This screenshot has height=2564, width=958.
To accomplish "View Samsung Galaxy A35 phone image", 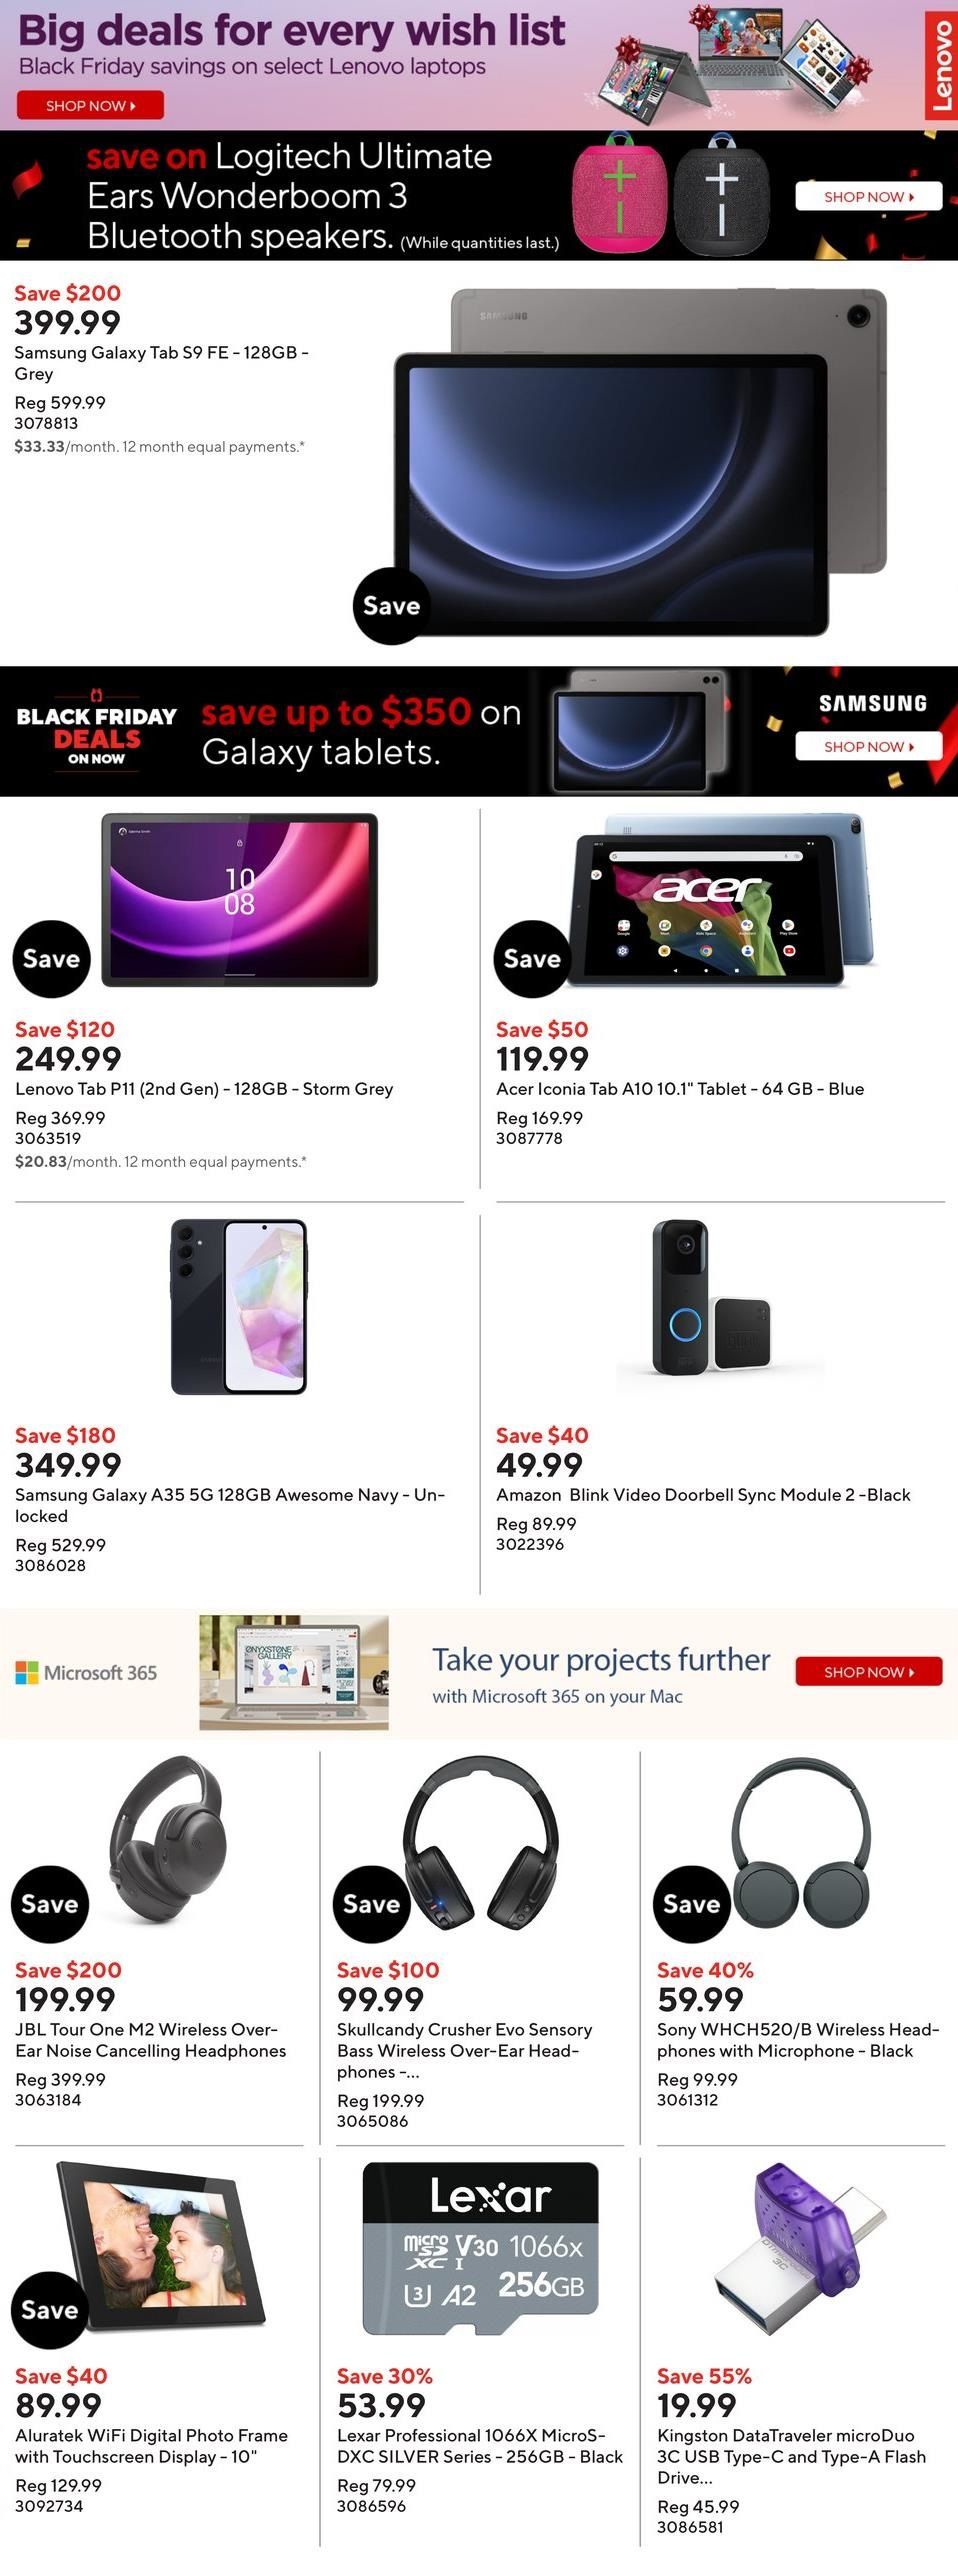I will click(x=239, y=1306).
